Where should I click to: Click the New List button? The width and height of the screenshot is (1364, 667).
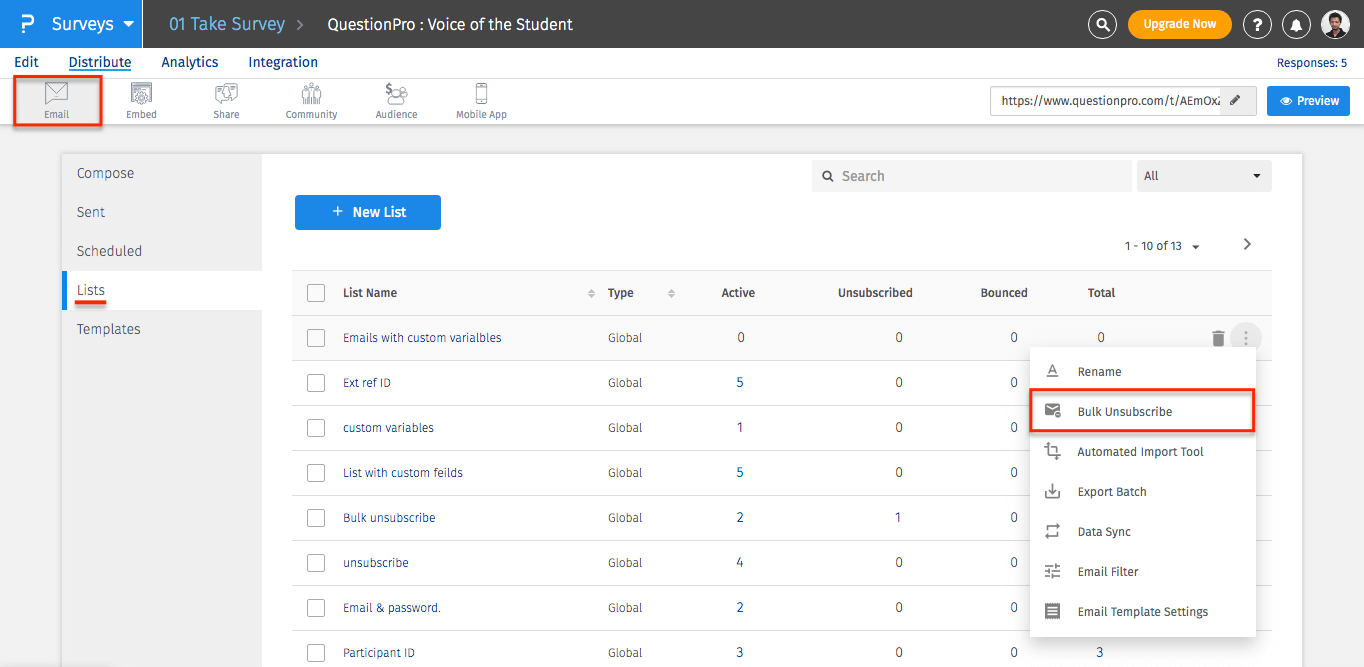tap(368, 212)
